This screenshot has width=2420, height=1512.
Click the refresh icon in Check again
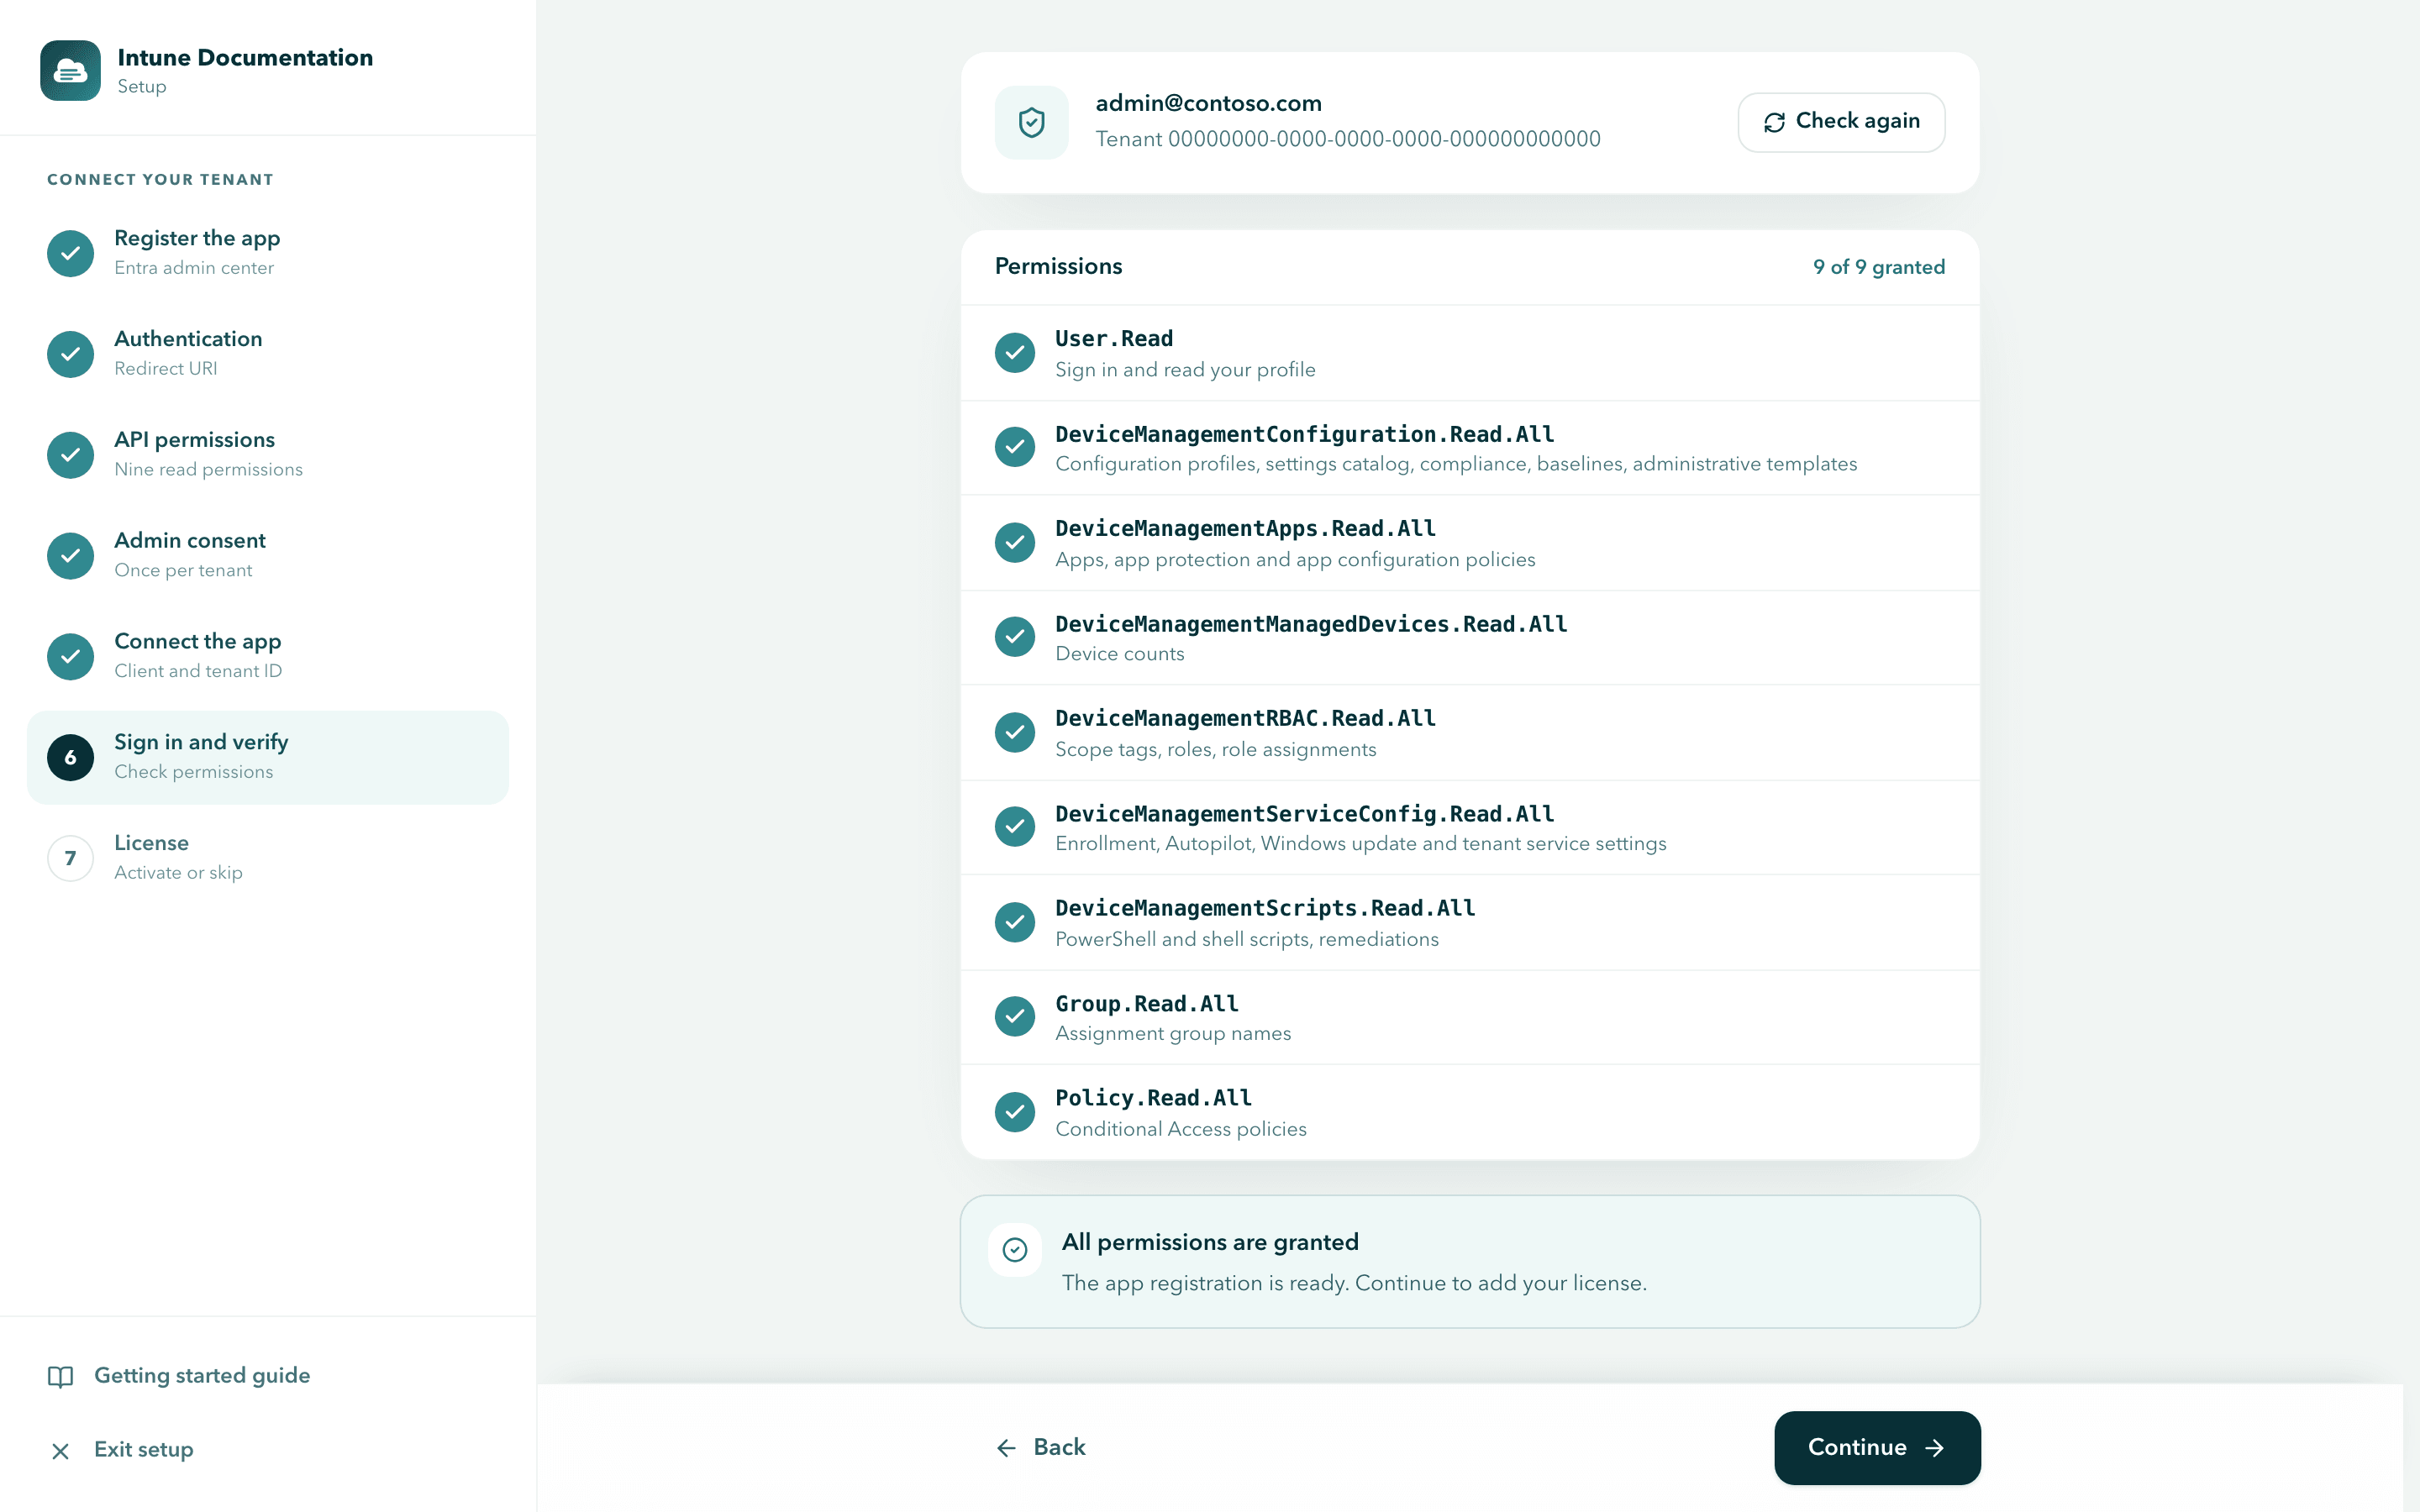click(1774, 122)
